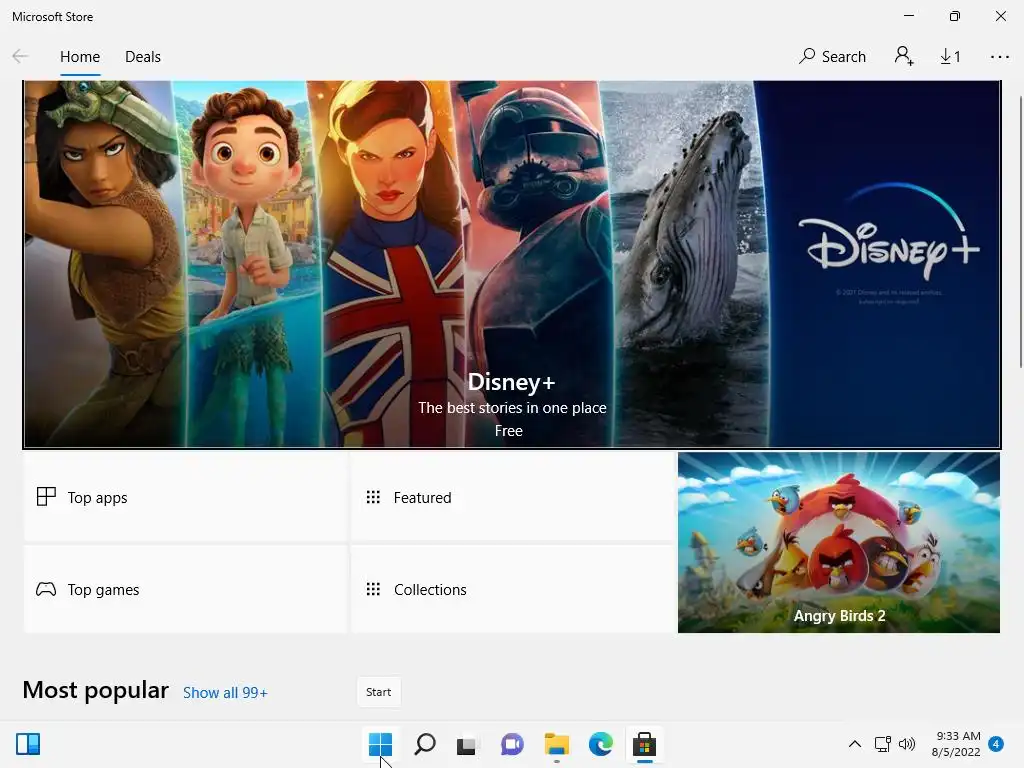Open network status tray icon

[882, 744]
